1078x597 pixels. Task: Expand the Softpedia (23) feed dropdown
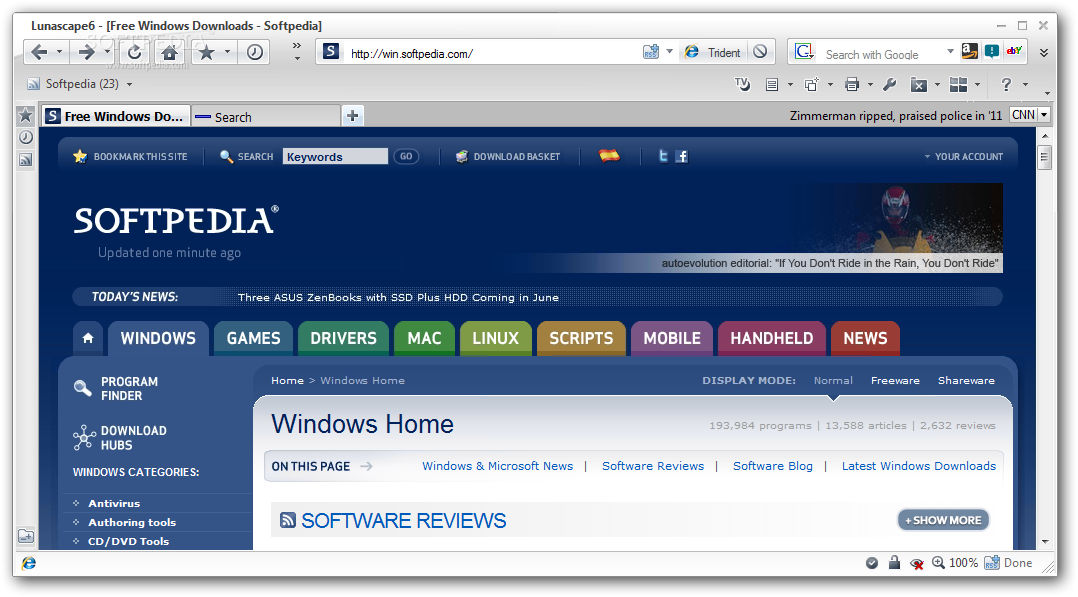(129, 85)
